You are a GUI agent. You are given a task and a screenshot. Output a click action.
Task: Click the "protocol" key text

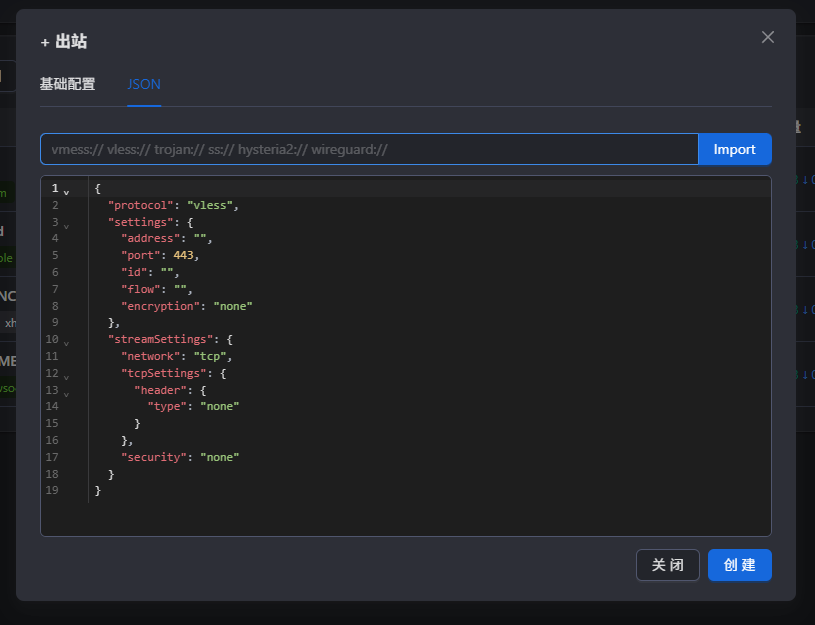pyautogui.click(x=140, y=205)
